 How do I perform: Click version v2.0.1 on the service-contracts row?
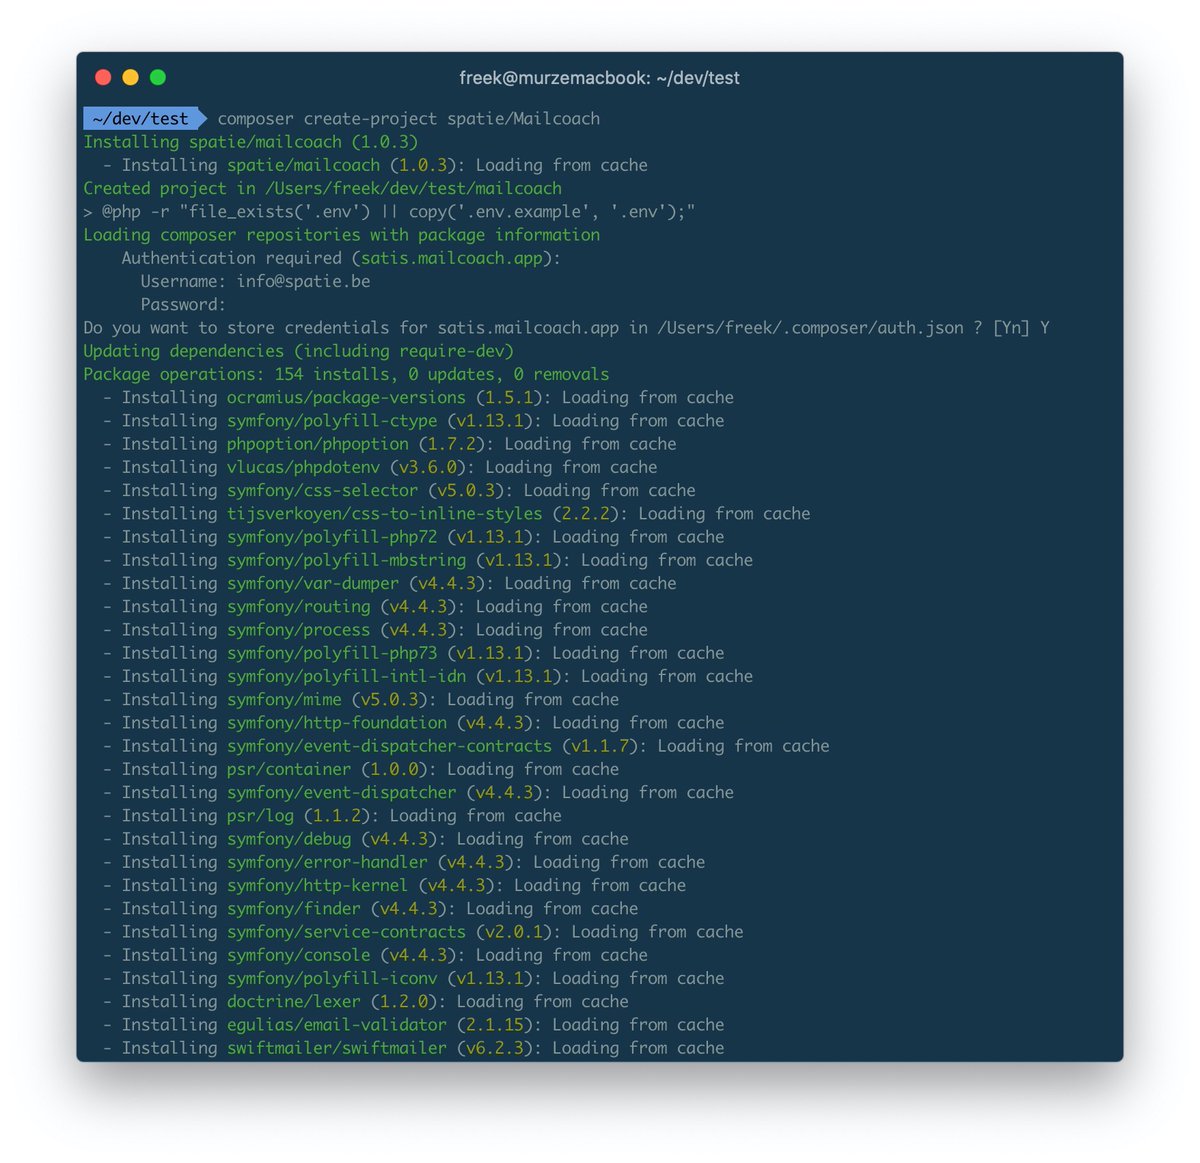(514, 931)
